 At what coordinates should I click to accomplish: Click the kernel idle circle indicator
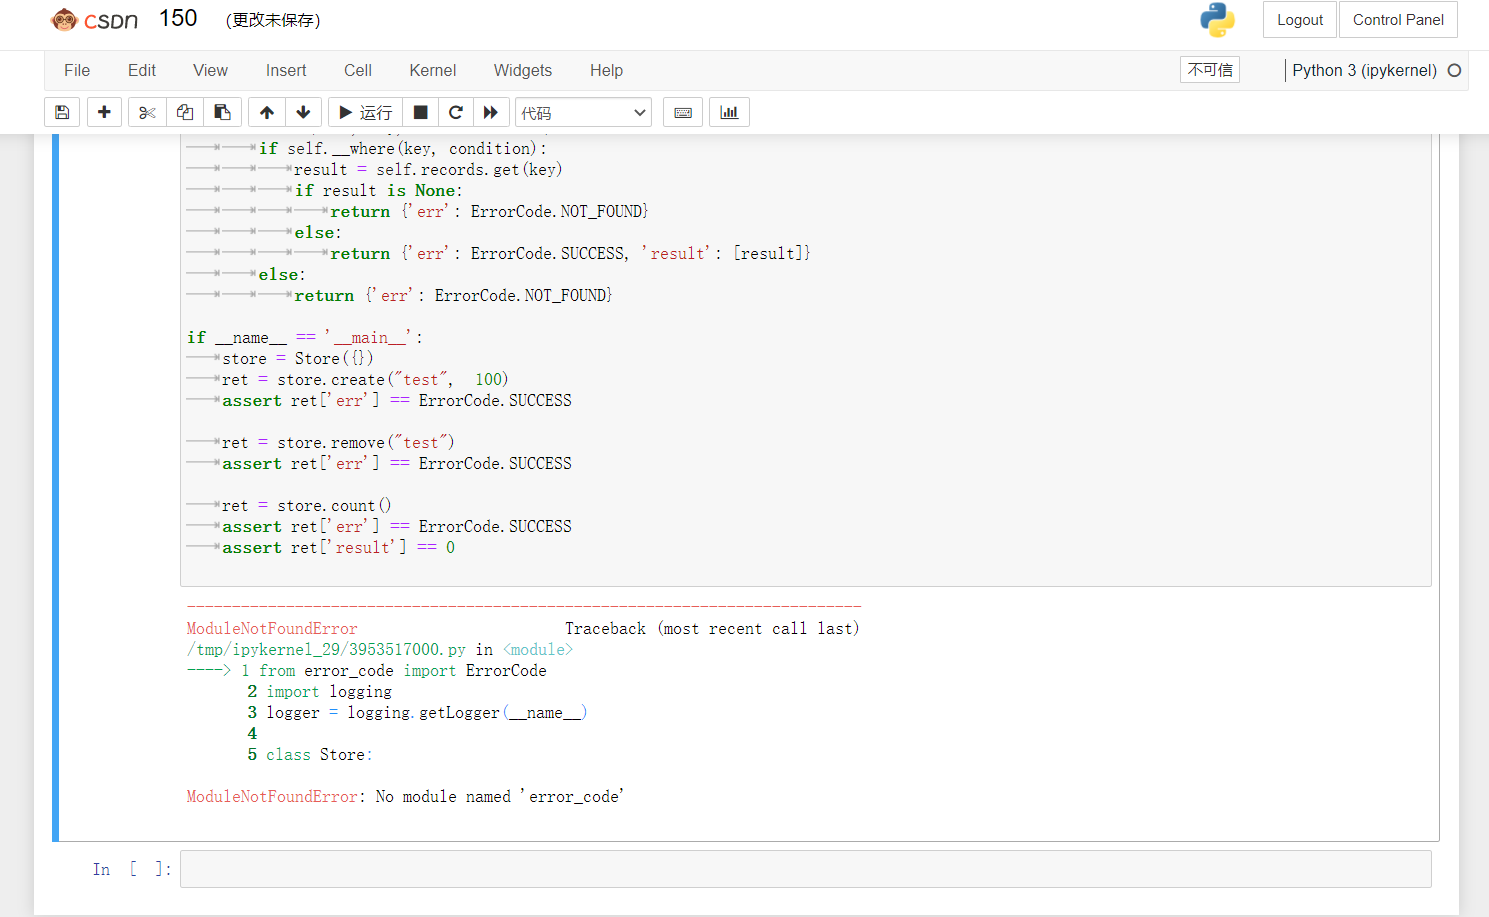click(x=1454, y=70)
